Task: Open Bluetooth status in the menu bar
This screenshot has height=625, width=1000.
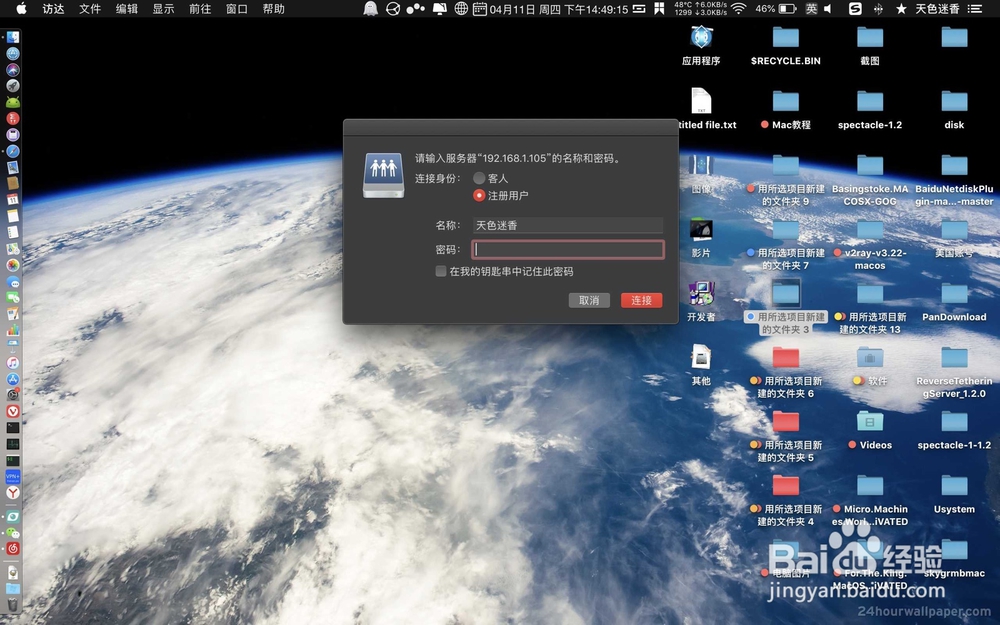Action: tap(879, 9)
